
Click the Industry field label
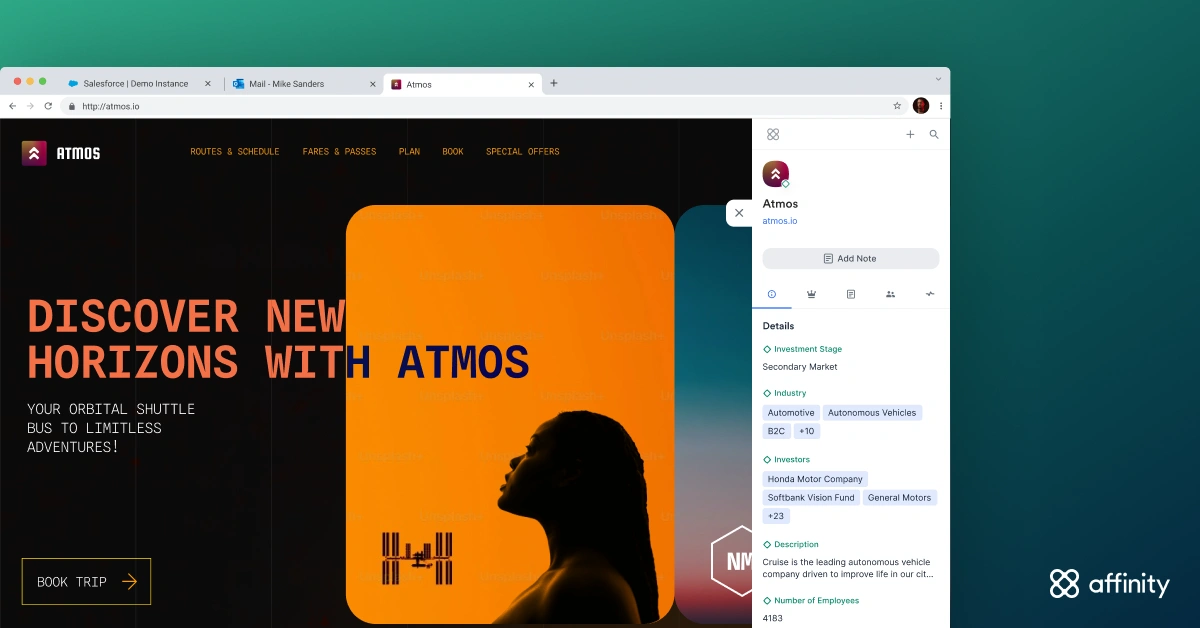(x=790, y=393)
